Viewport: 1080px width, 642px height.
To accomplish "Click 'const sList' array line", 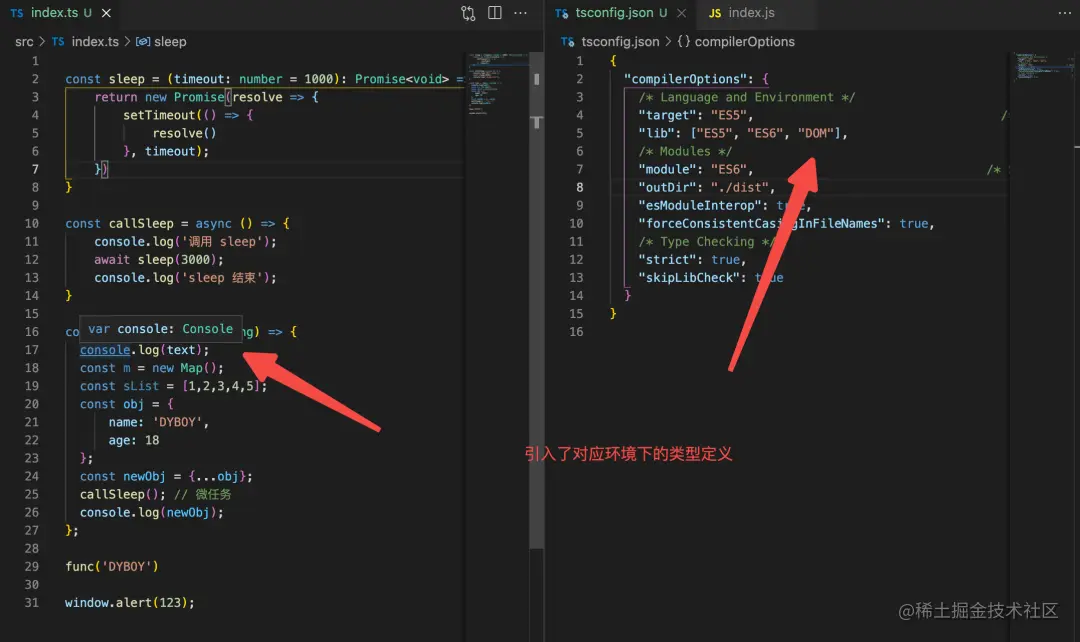I will tap(173, 386).
